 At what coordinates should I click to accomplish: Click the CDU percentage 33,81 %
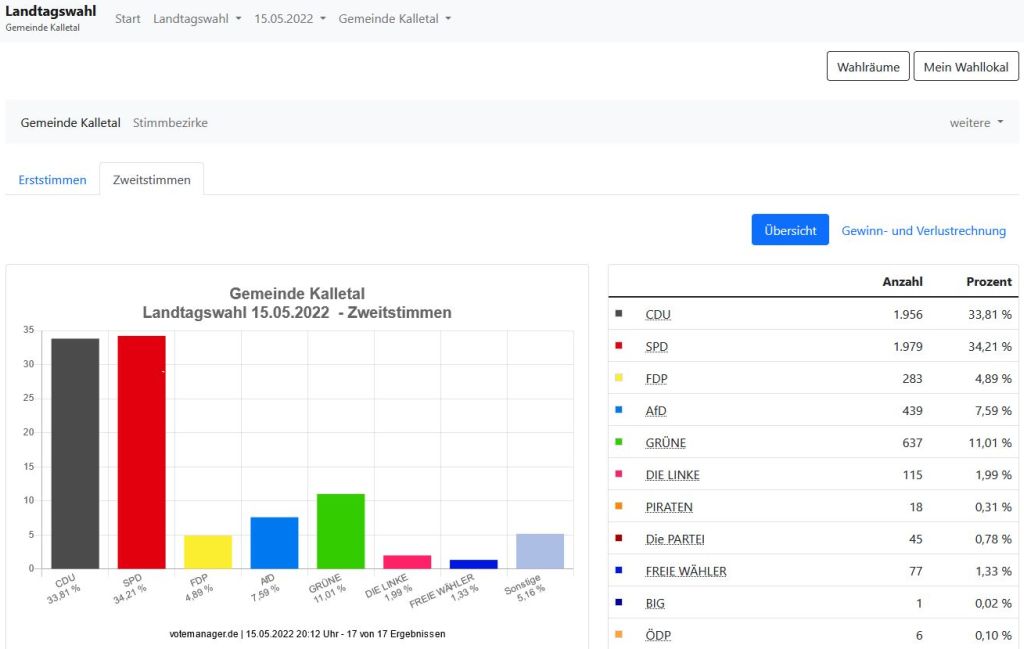(989, 314)
